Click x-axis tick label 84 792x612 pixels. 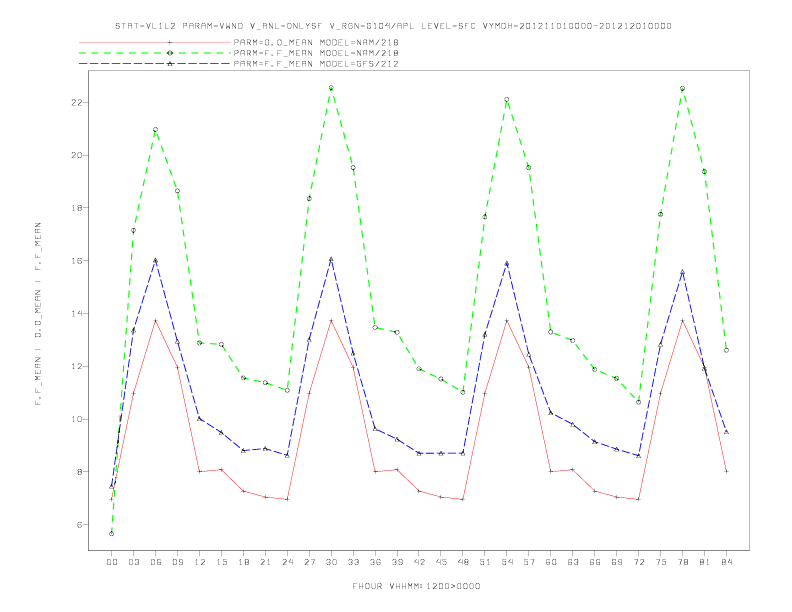click(x=726, y=562)
